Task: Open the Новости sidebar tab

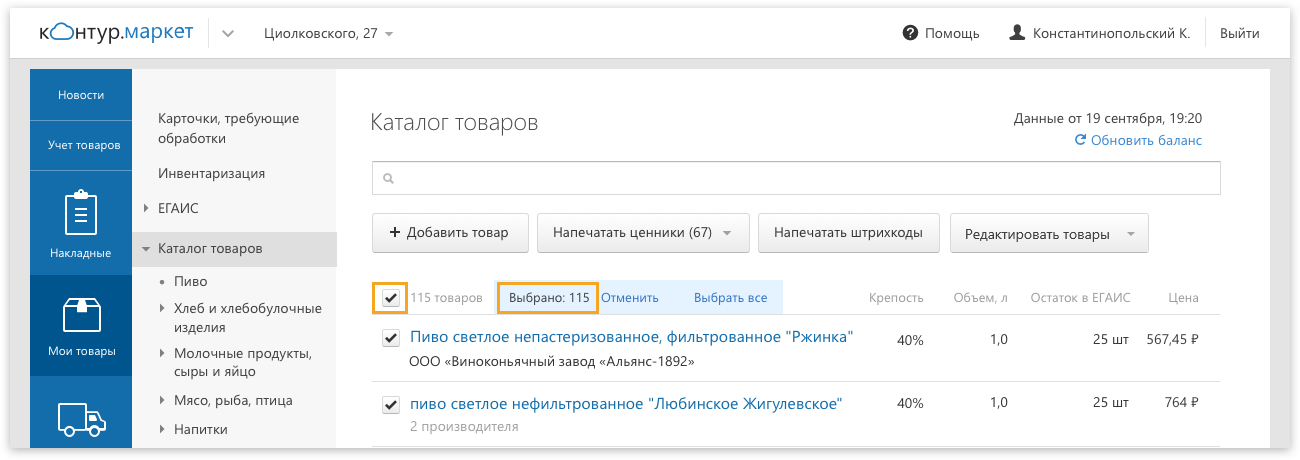Action: pos(81,95)
